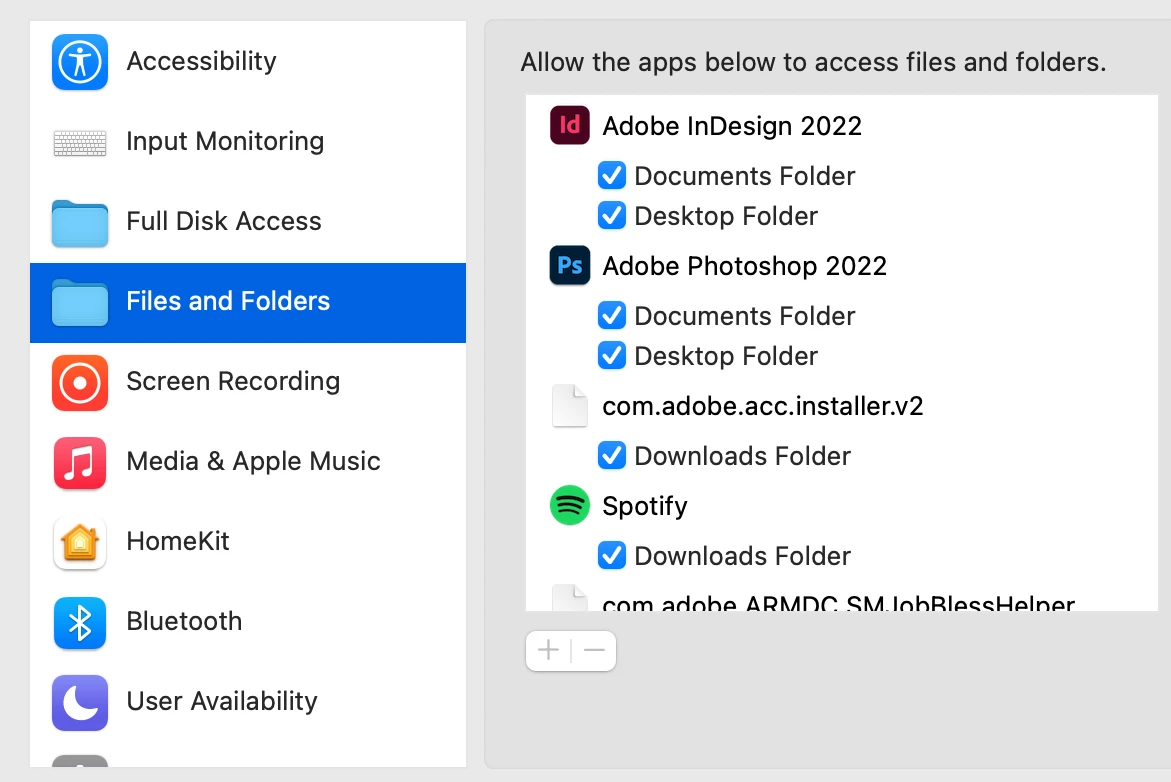Click the Media & Apple Music note icon
This screenshot has width=1171, height=782.
(x=80, y=462)
